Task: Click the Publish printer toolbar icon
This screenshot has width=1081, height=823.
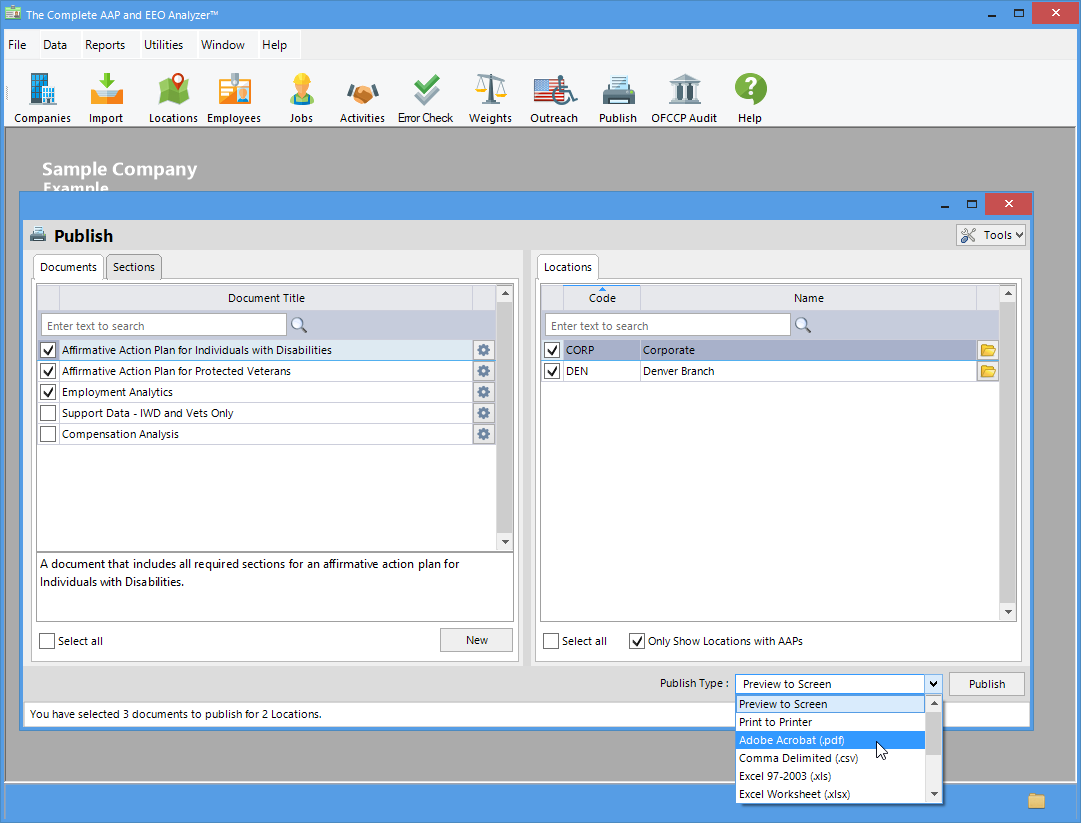Action: point(618,98)
